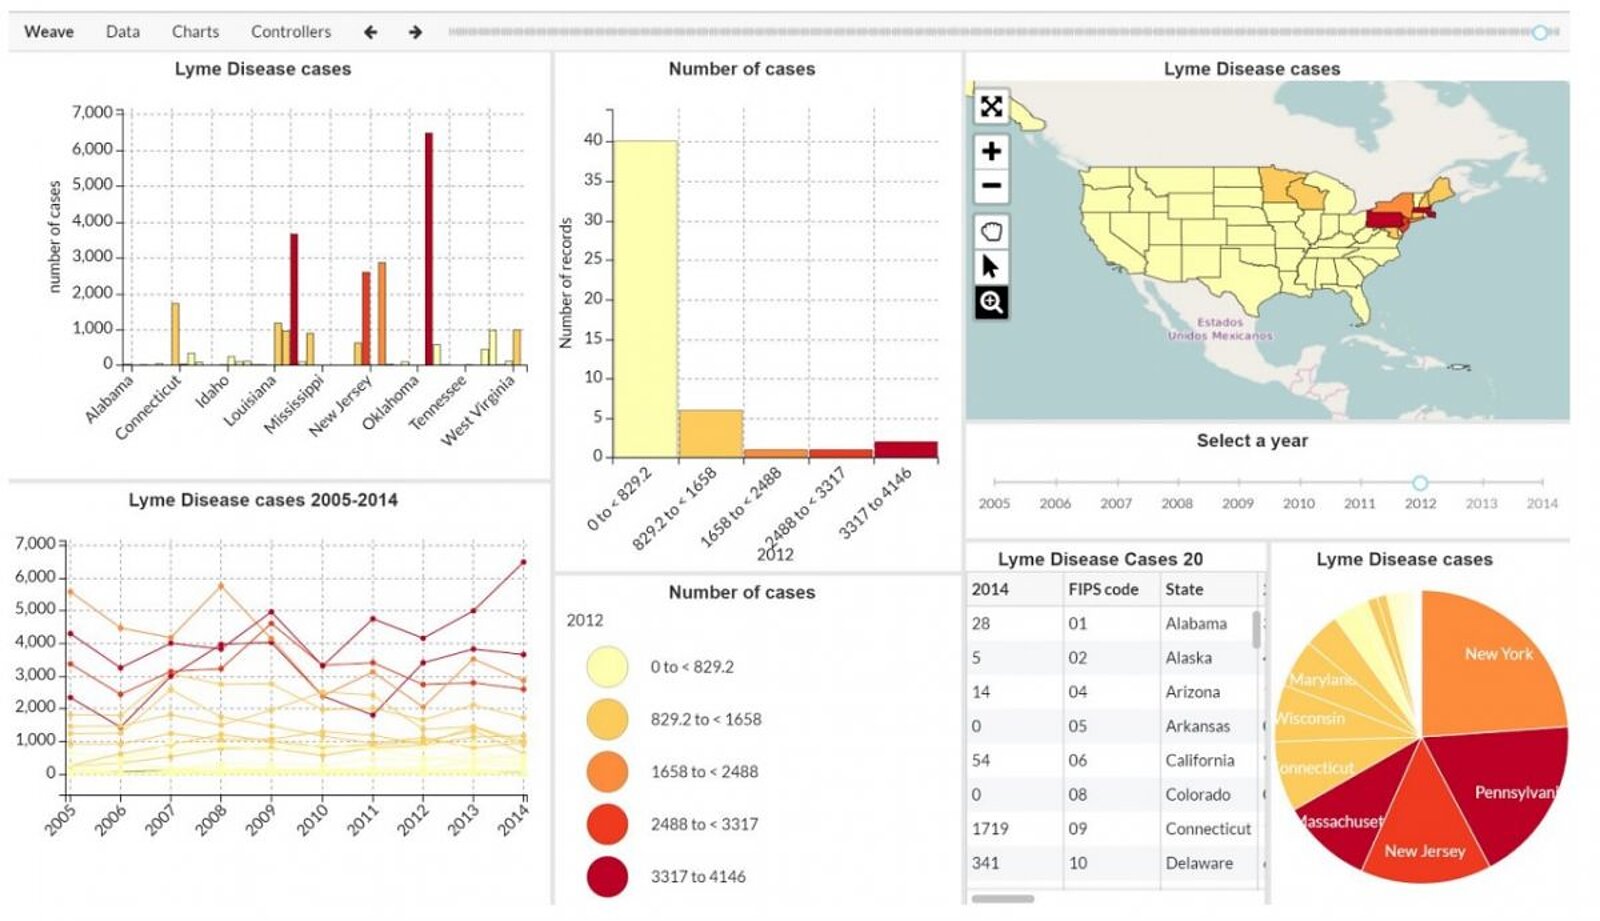
Task: Select year 2014 on the year slider
Action: 1544,480
